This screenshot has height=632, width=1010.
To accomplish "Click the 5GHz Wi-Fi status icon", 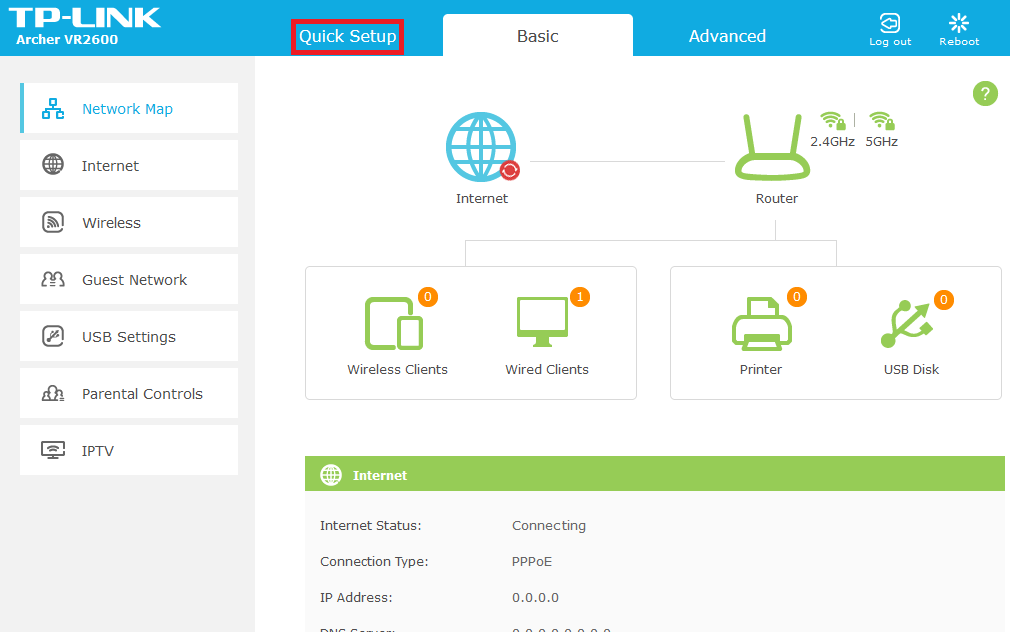I will pyautogui.click(x=881, y=120).
